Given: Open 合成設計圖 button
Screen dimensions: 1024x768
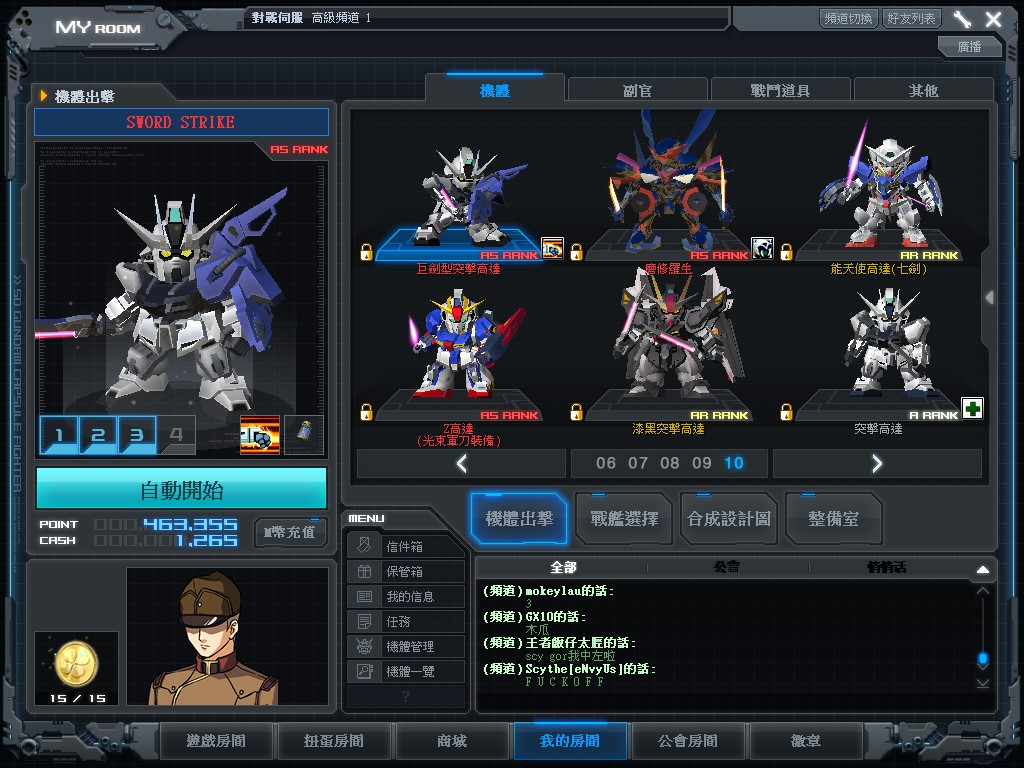Looking at the screenshot, I should tap(729, 519).
